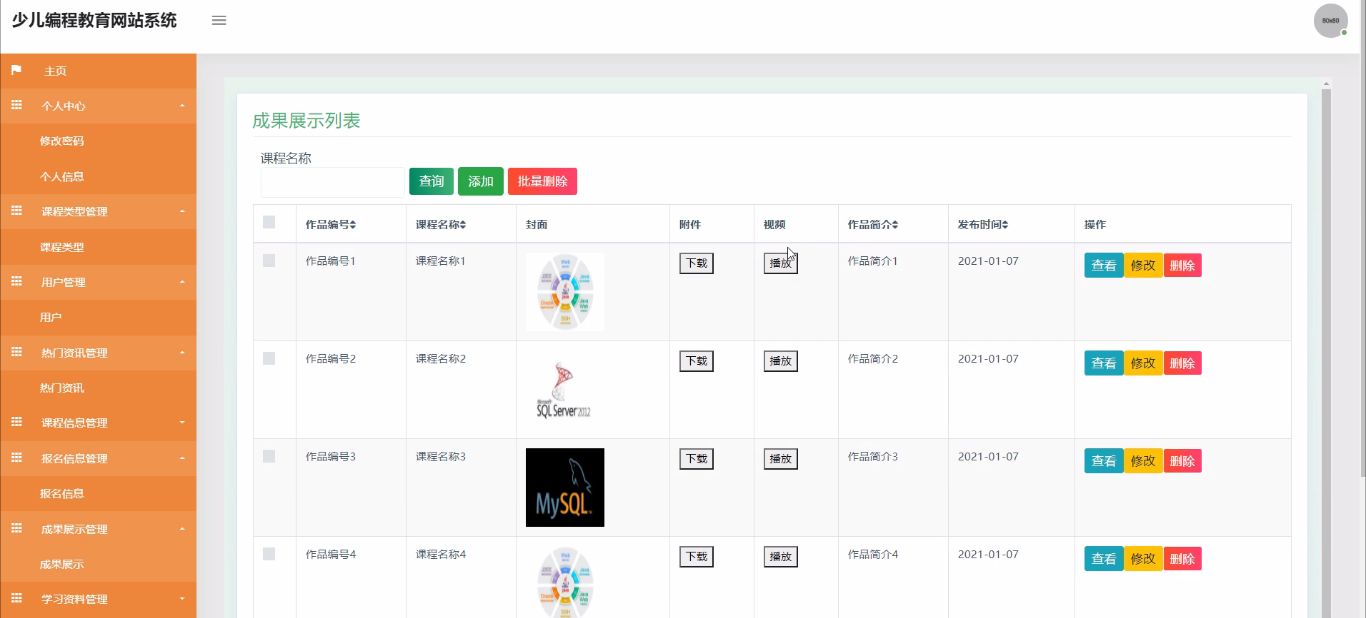
Task: Play video for 作品编号1
Action: point(781,263)
